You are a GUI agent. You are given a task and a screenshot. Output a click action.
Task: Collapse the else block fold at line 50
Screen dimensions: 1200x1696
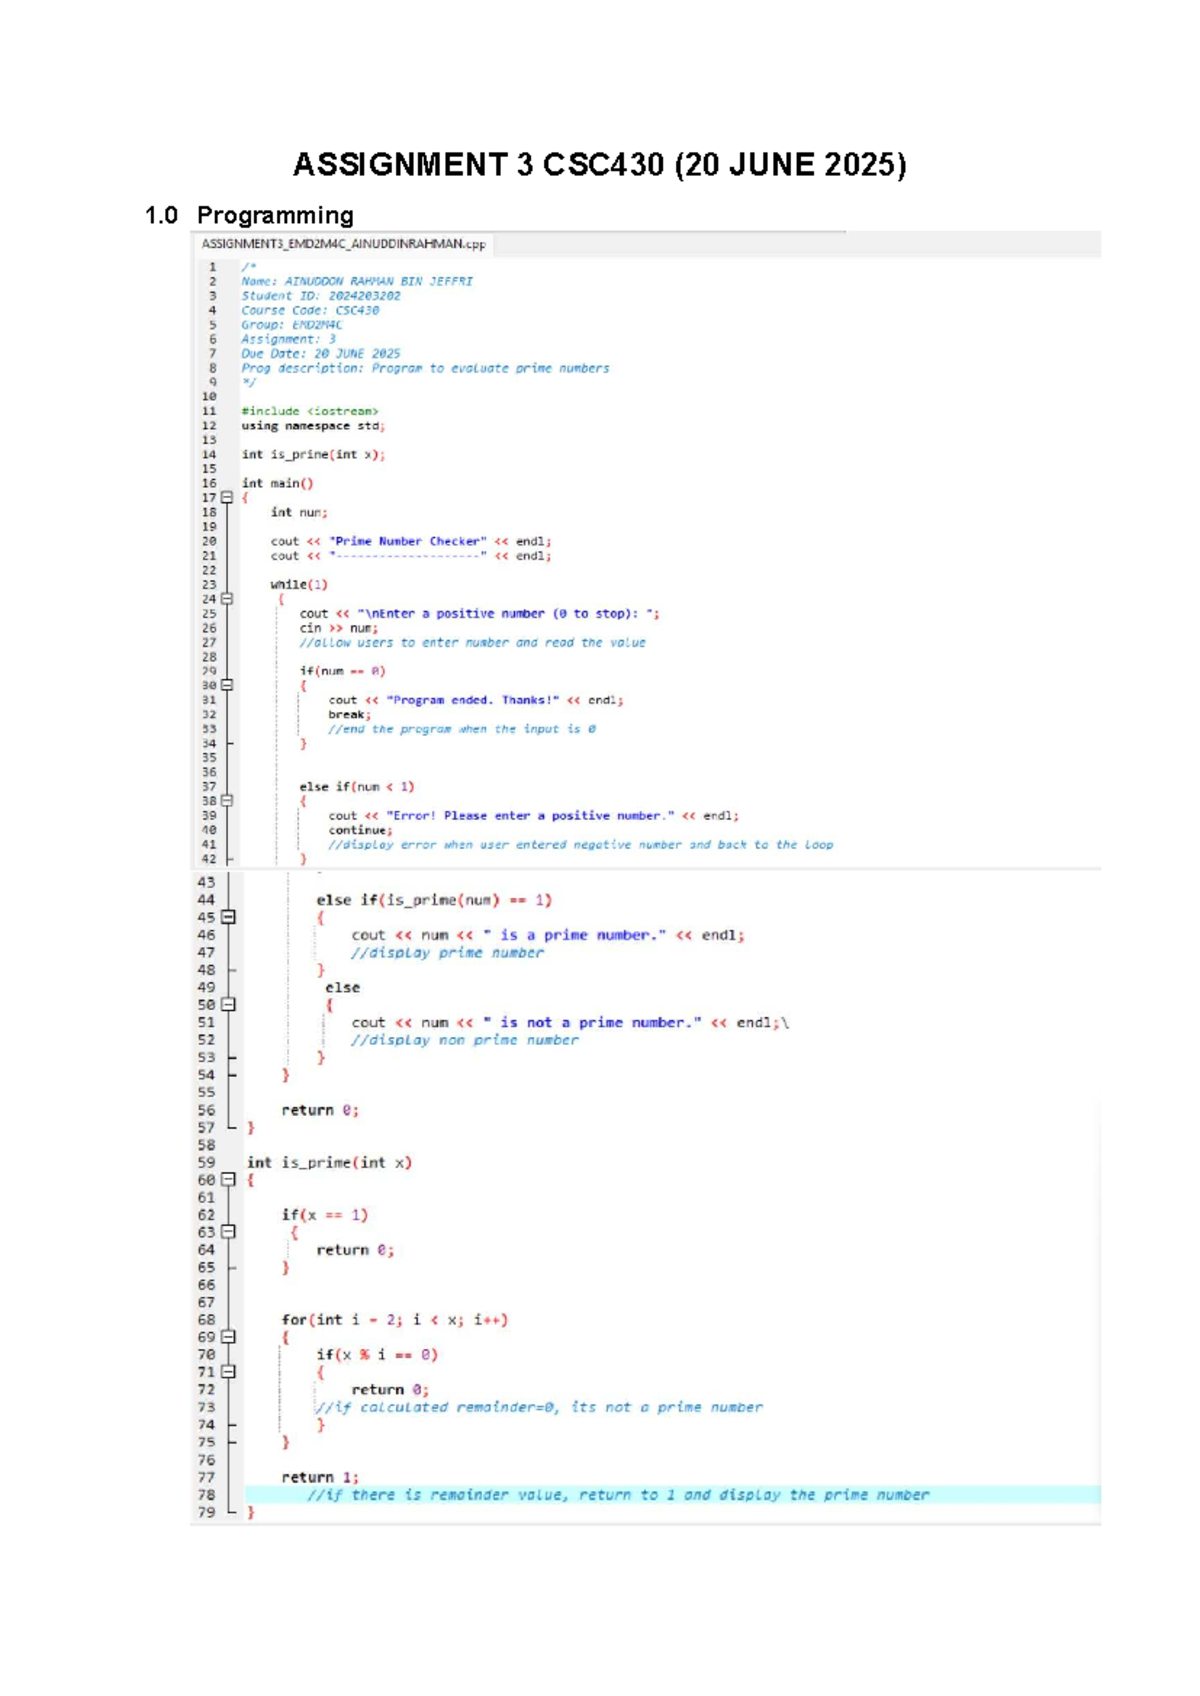tap(229, 1005)
